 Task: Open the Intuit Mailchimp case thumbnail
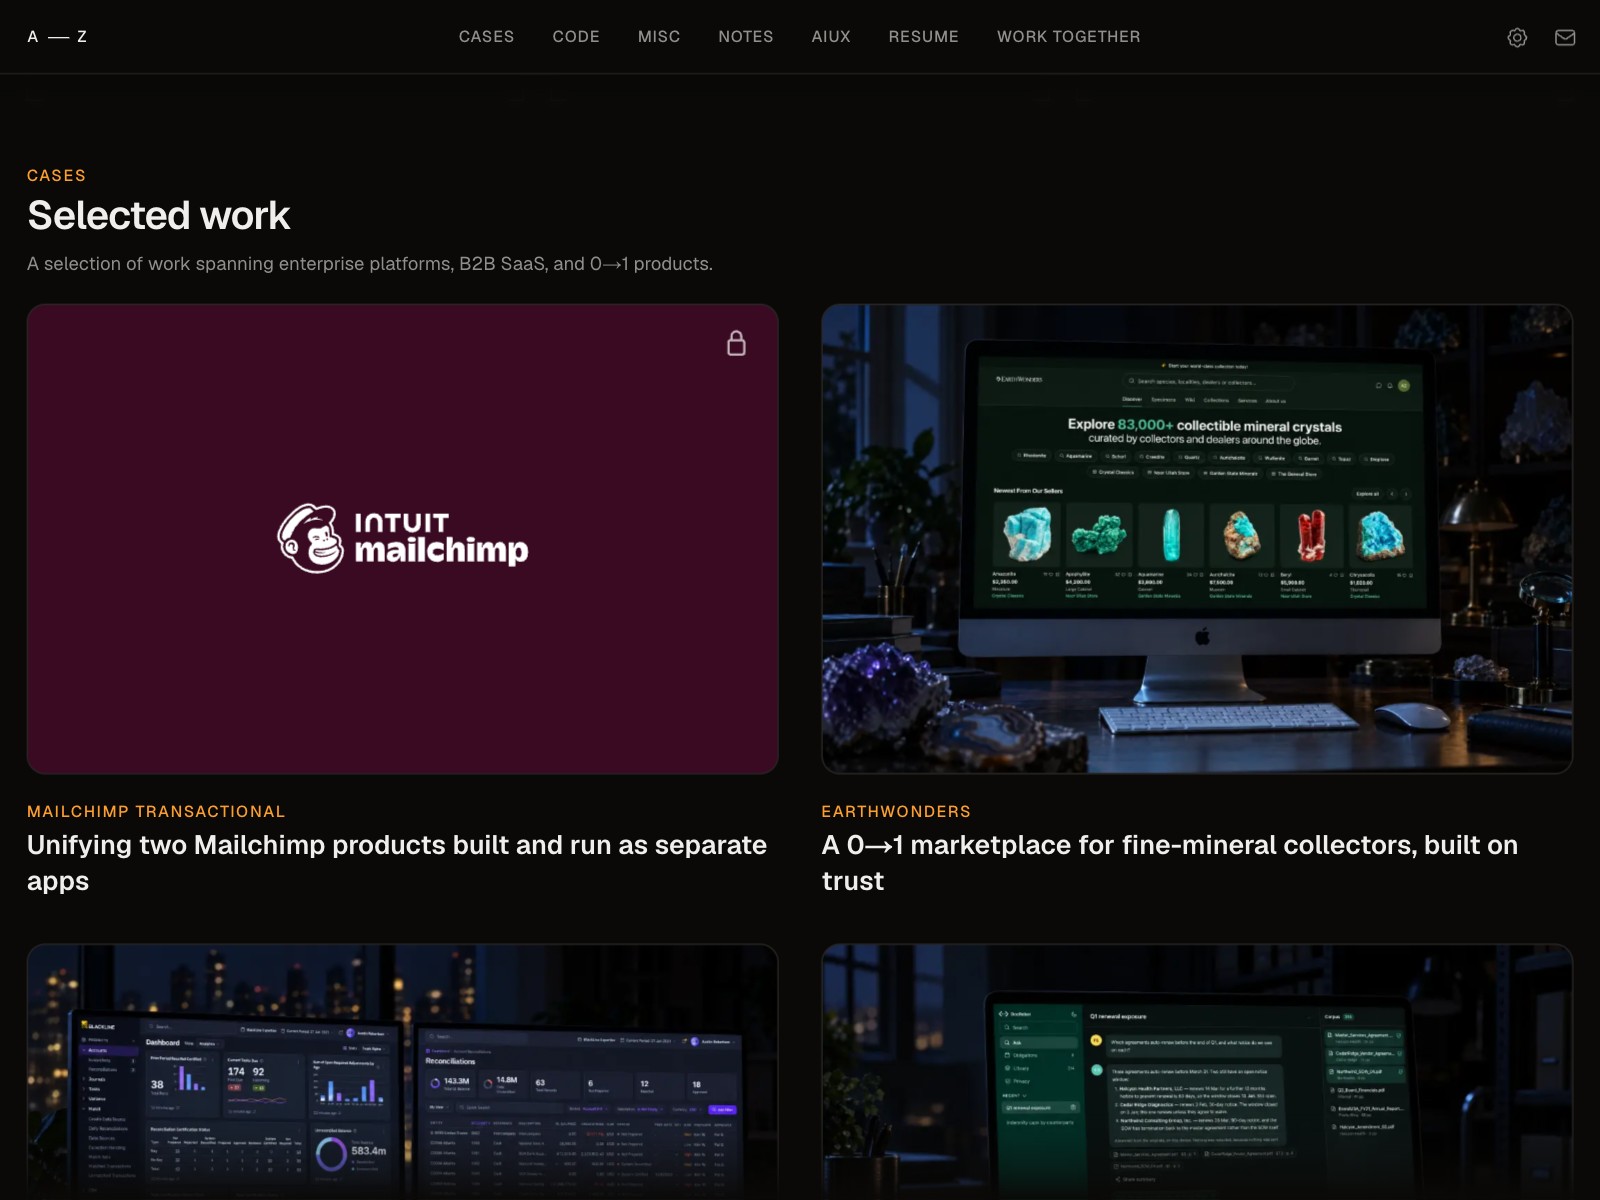point(403,539)
